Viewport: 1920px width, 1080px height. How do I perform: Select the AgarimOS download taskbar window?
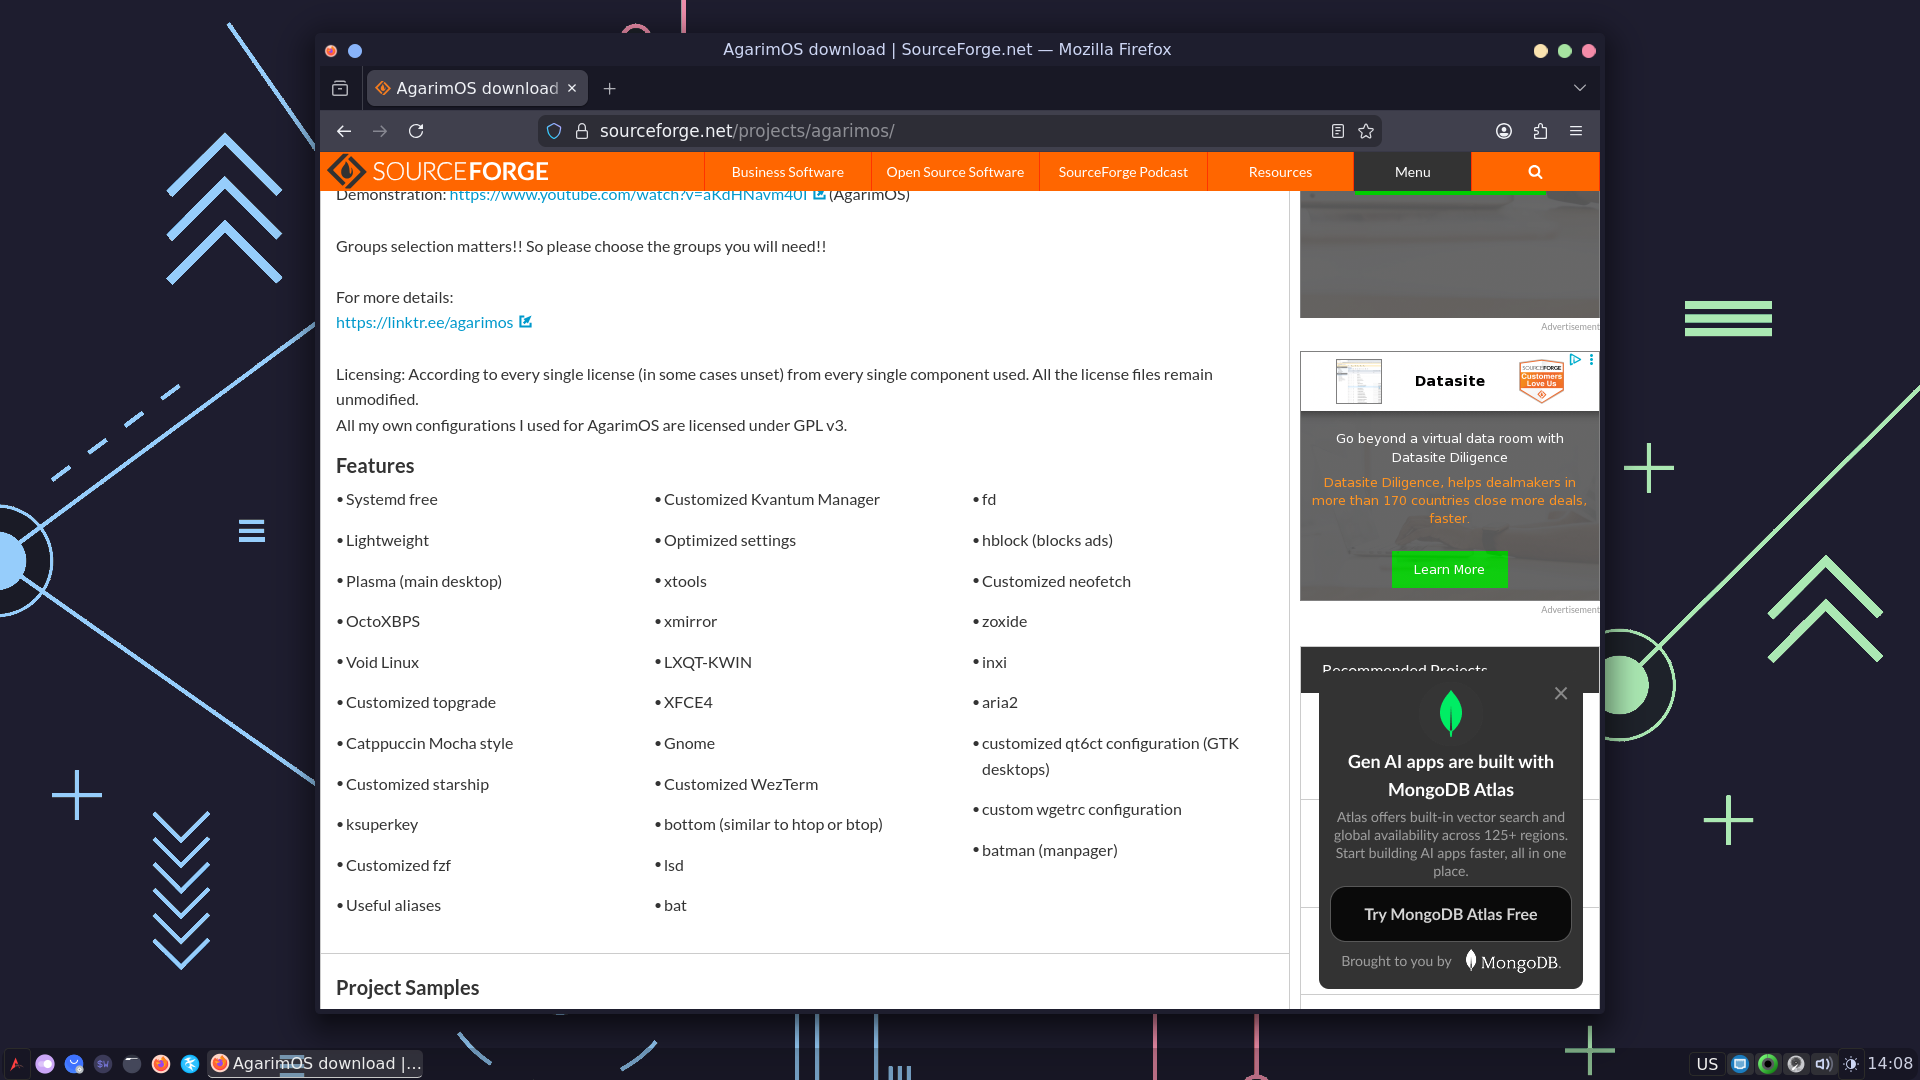pos(316,1064)
